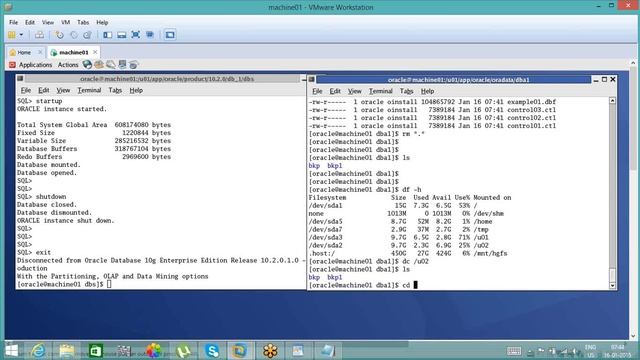
Task: Click the third launcher icon in GNOME panel after email
Action: coord(111,64)
